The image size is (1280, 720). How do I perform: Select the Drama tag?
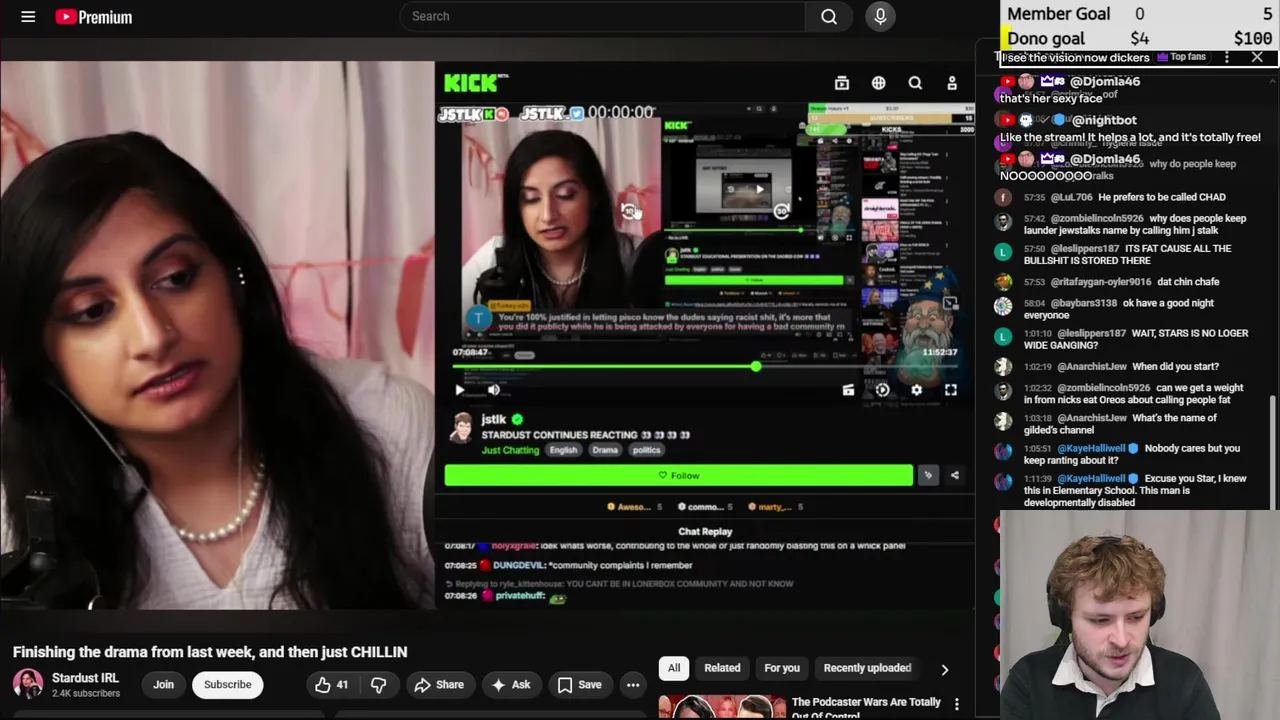click(x=605, y=450)
